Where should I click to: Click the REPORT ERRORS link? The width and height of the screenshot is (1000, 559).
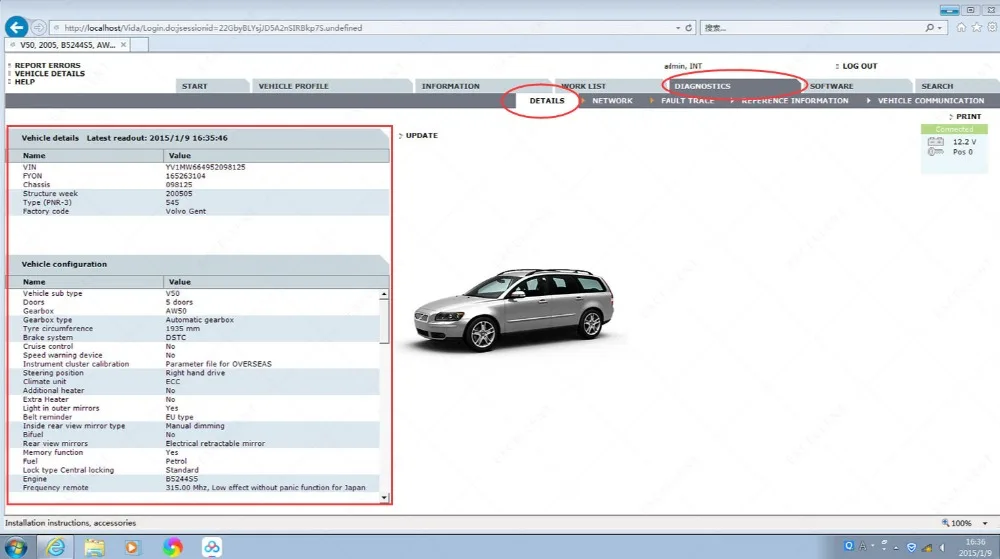coord(47,65)
